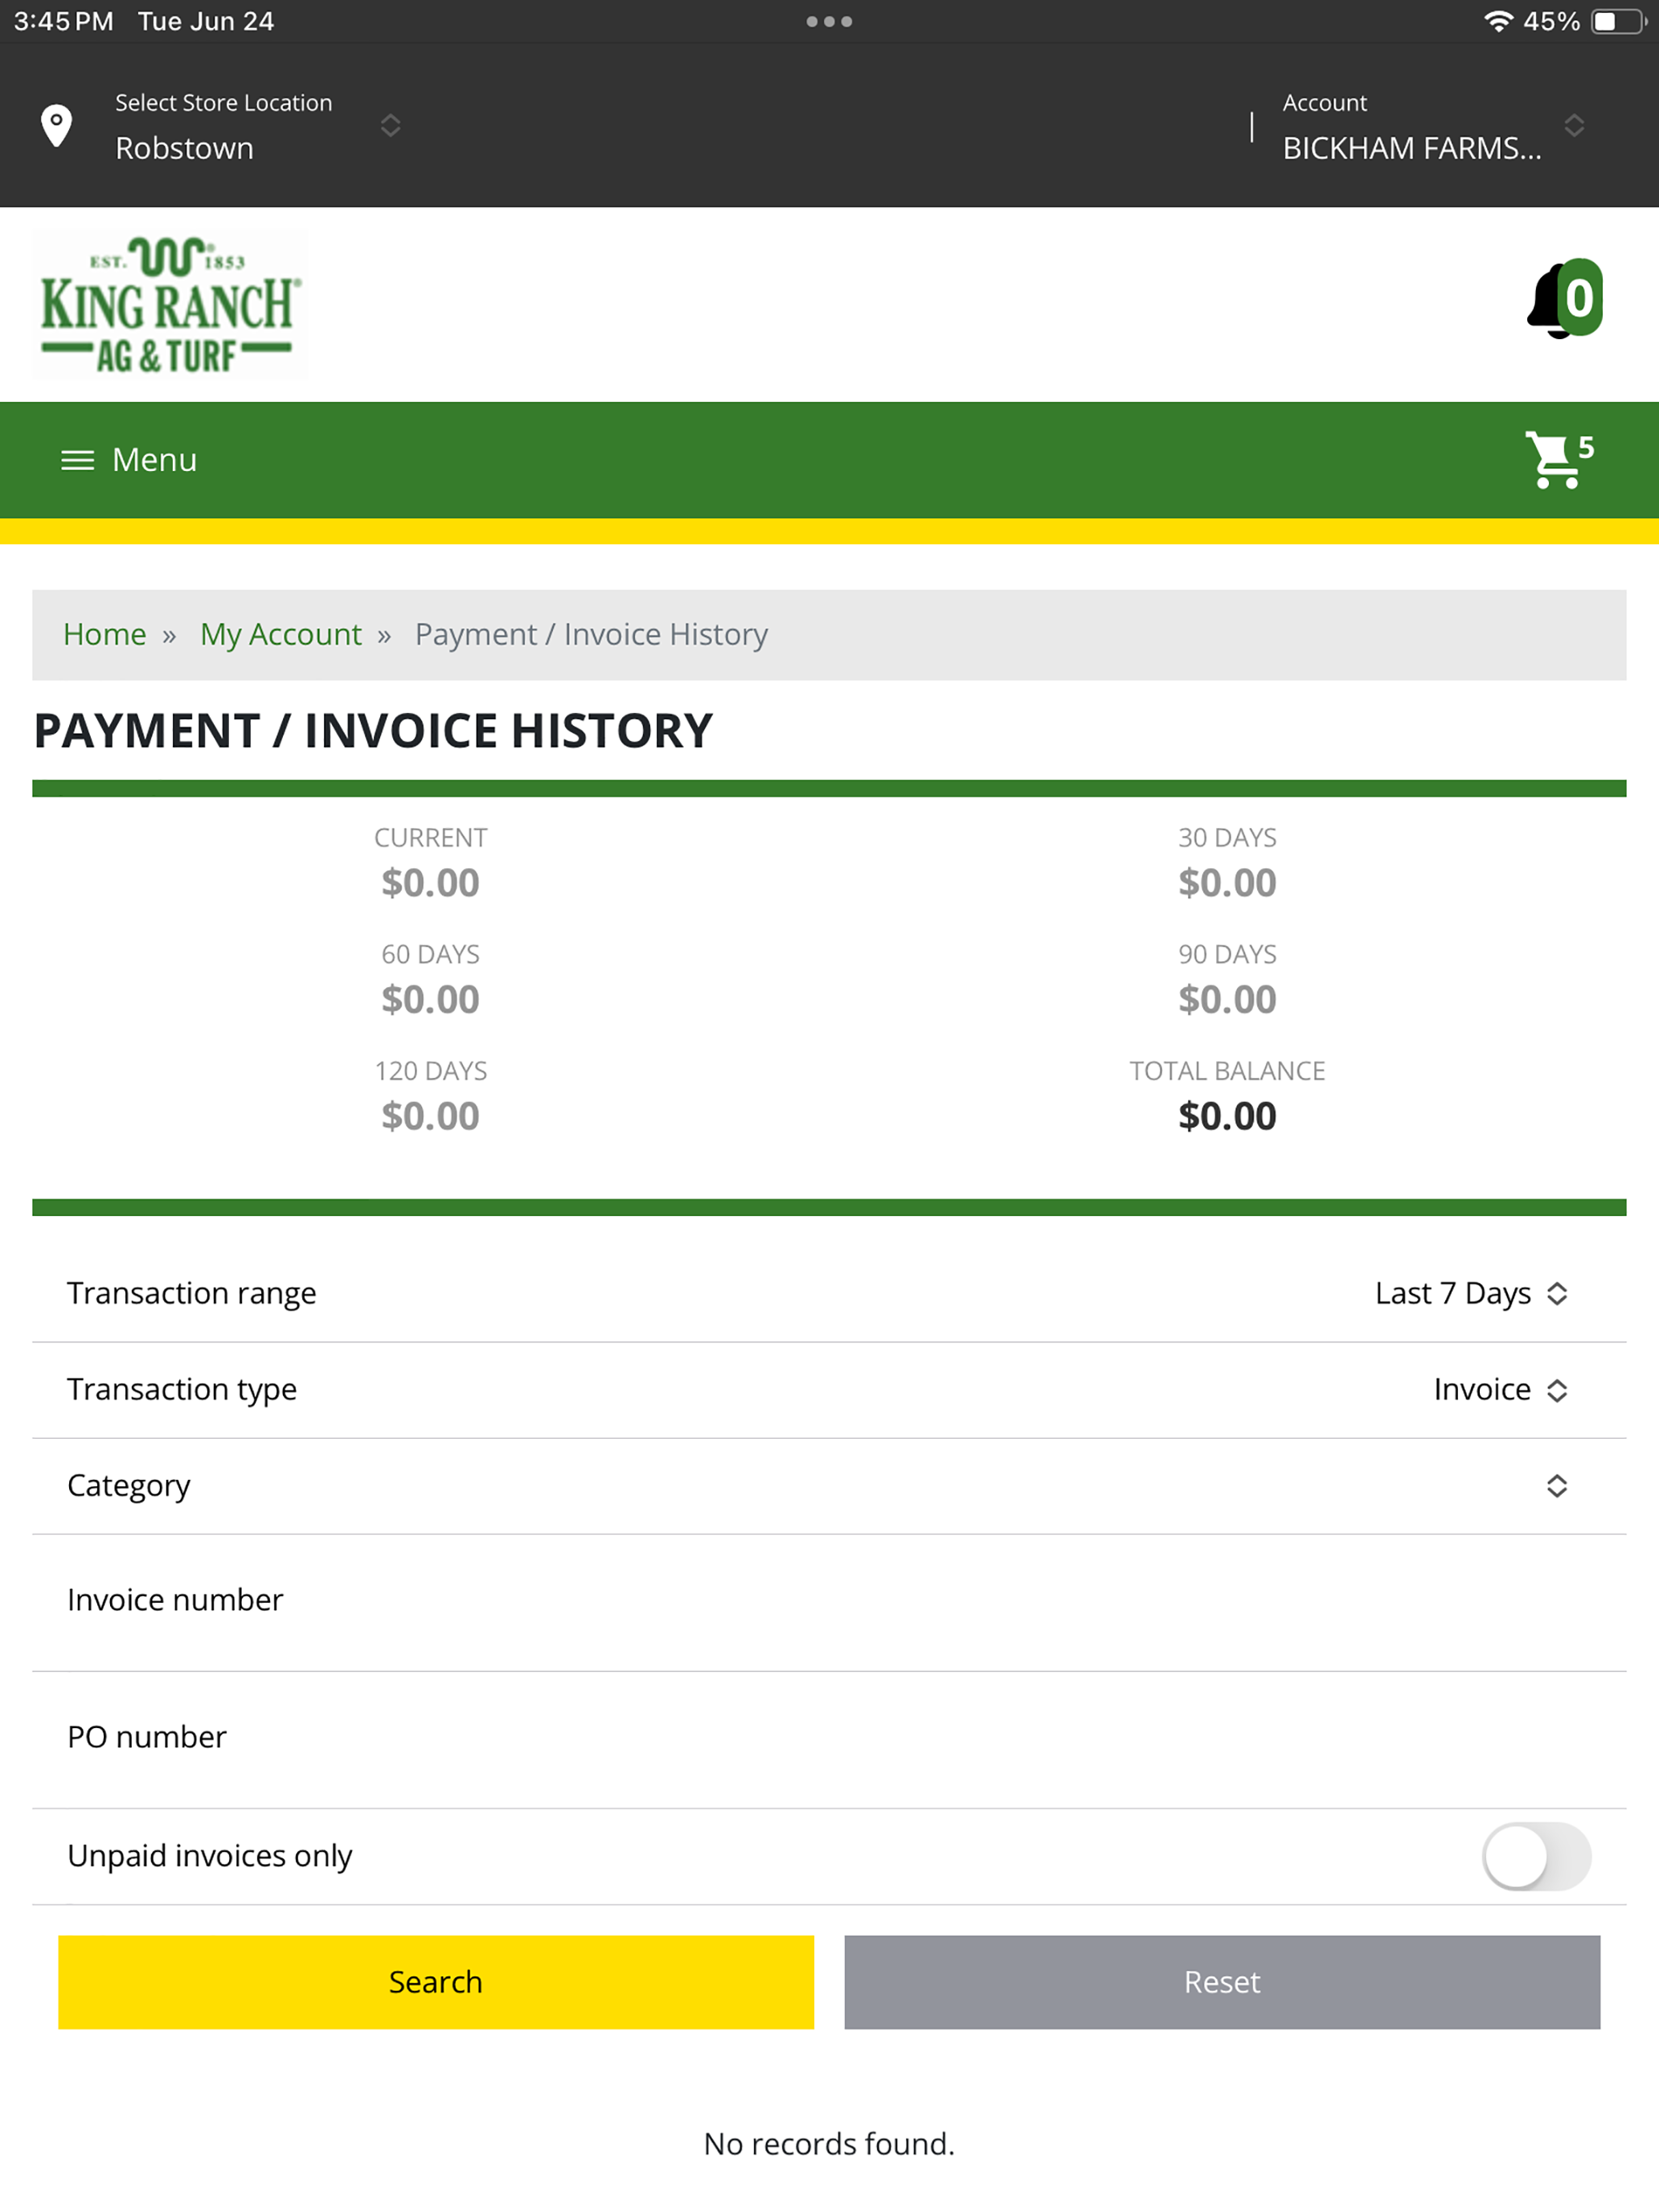Tap the 3:45 PM clock in status bar
Image resolution: width=1659 pixels, height=2212 pixels.
[64, 21]
